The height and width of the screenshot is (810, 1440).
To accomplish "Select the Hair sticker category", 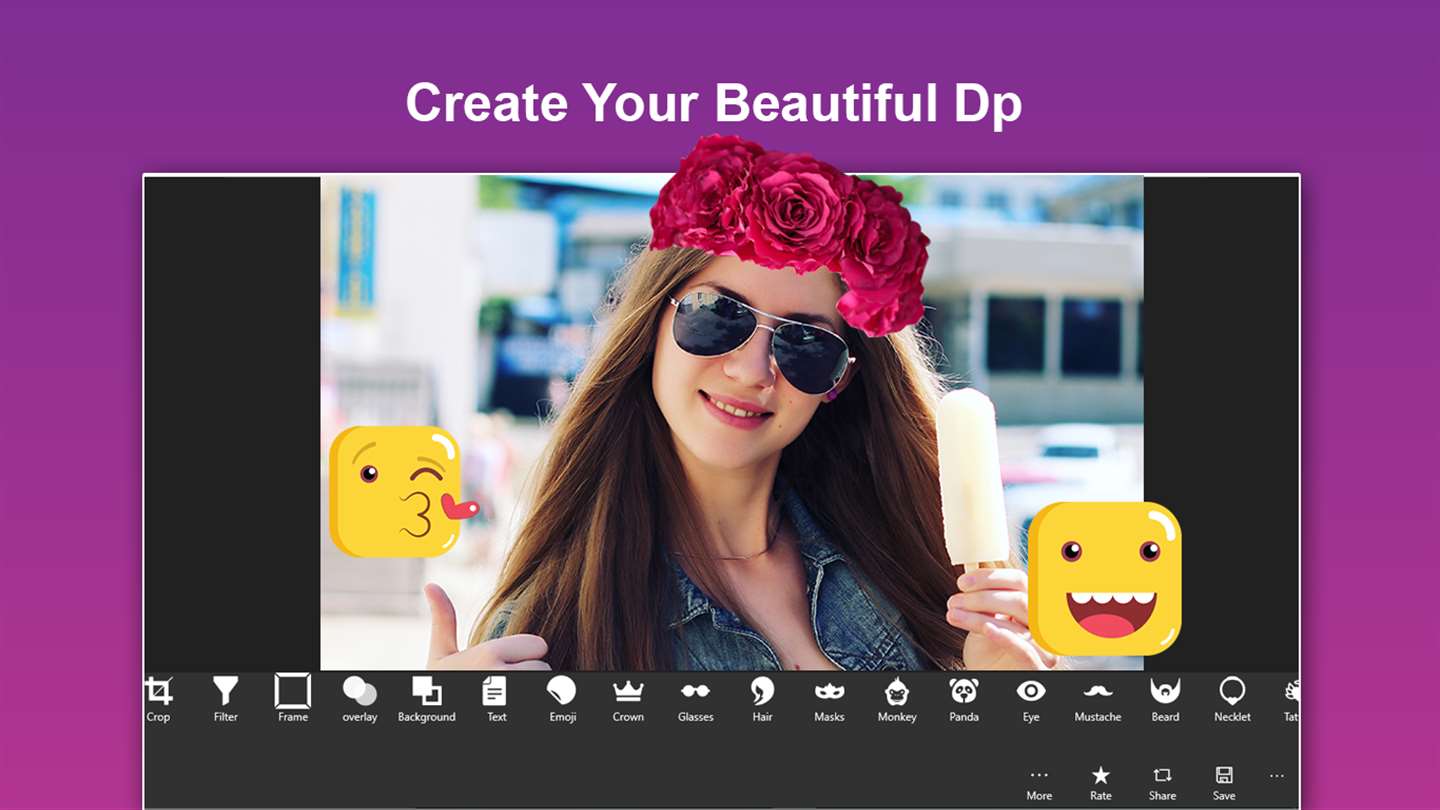I will tap(763, 699).
